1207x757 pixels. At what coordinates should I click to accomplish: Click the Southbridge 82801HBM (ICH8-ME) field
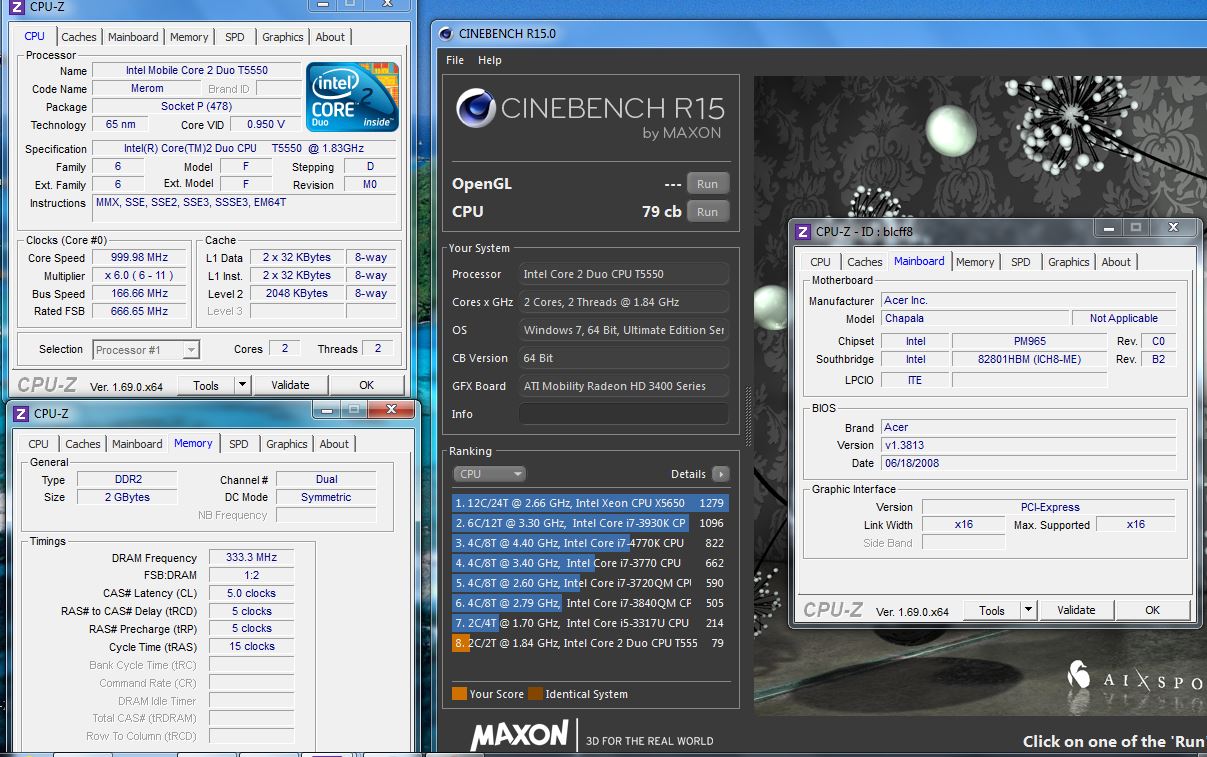(1029, 359)
